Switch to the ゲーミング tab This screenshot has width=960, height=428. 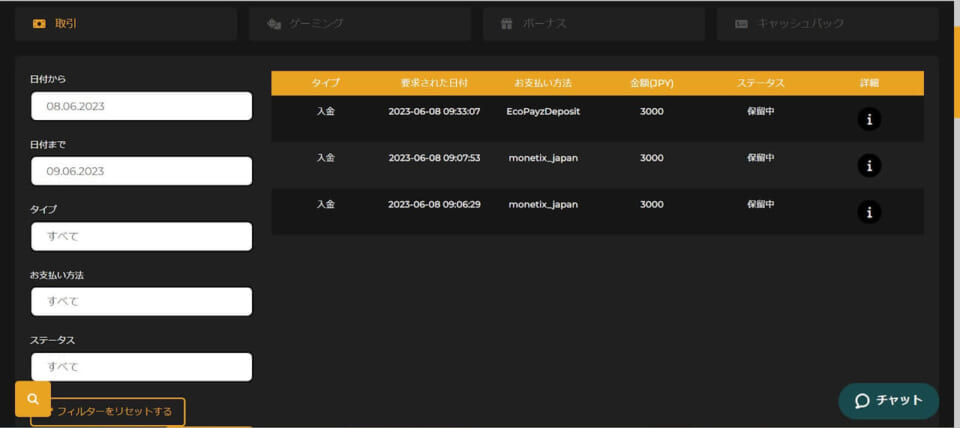click(x=359, y=24)
